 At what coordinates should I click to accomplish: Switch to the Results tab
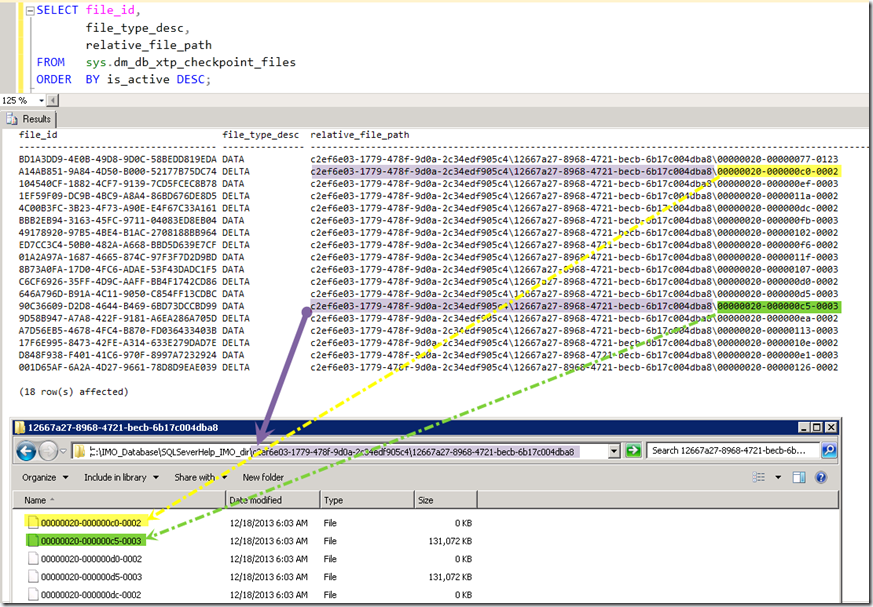click(30, 119)
